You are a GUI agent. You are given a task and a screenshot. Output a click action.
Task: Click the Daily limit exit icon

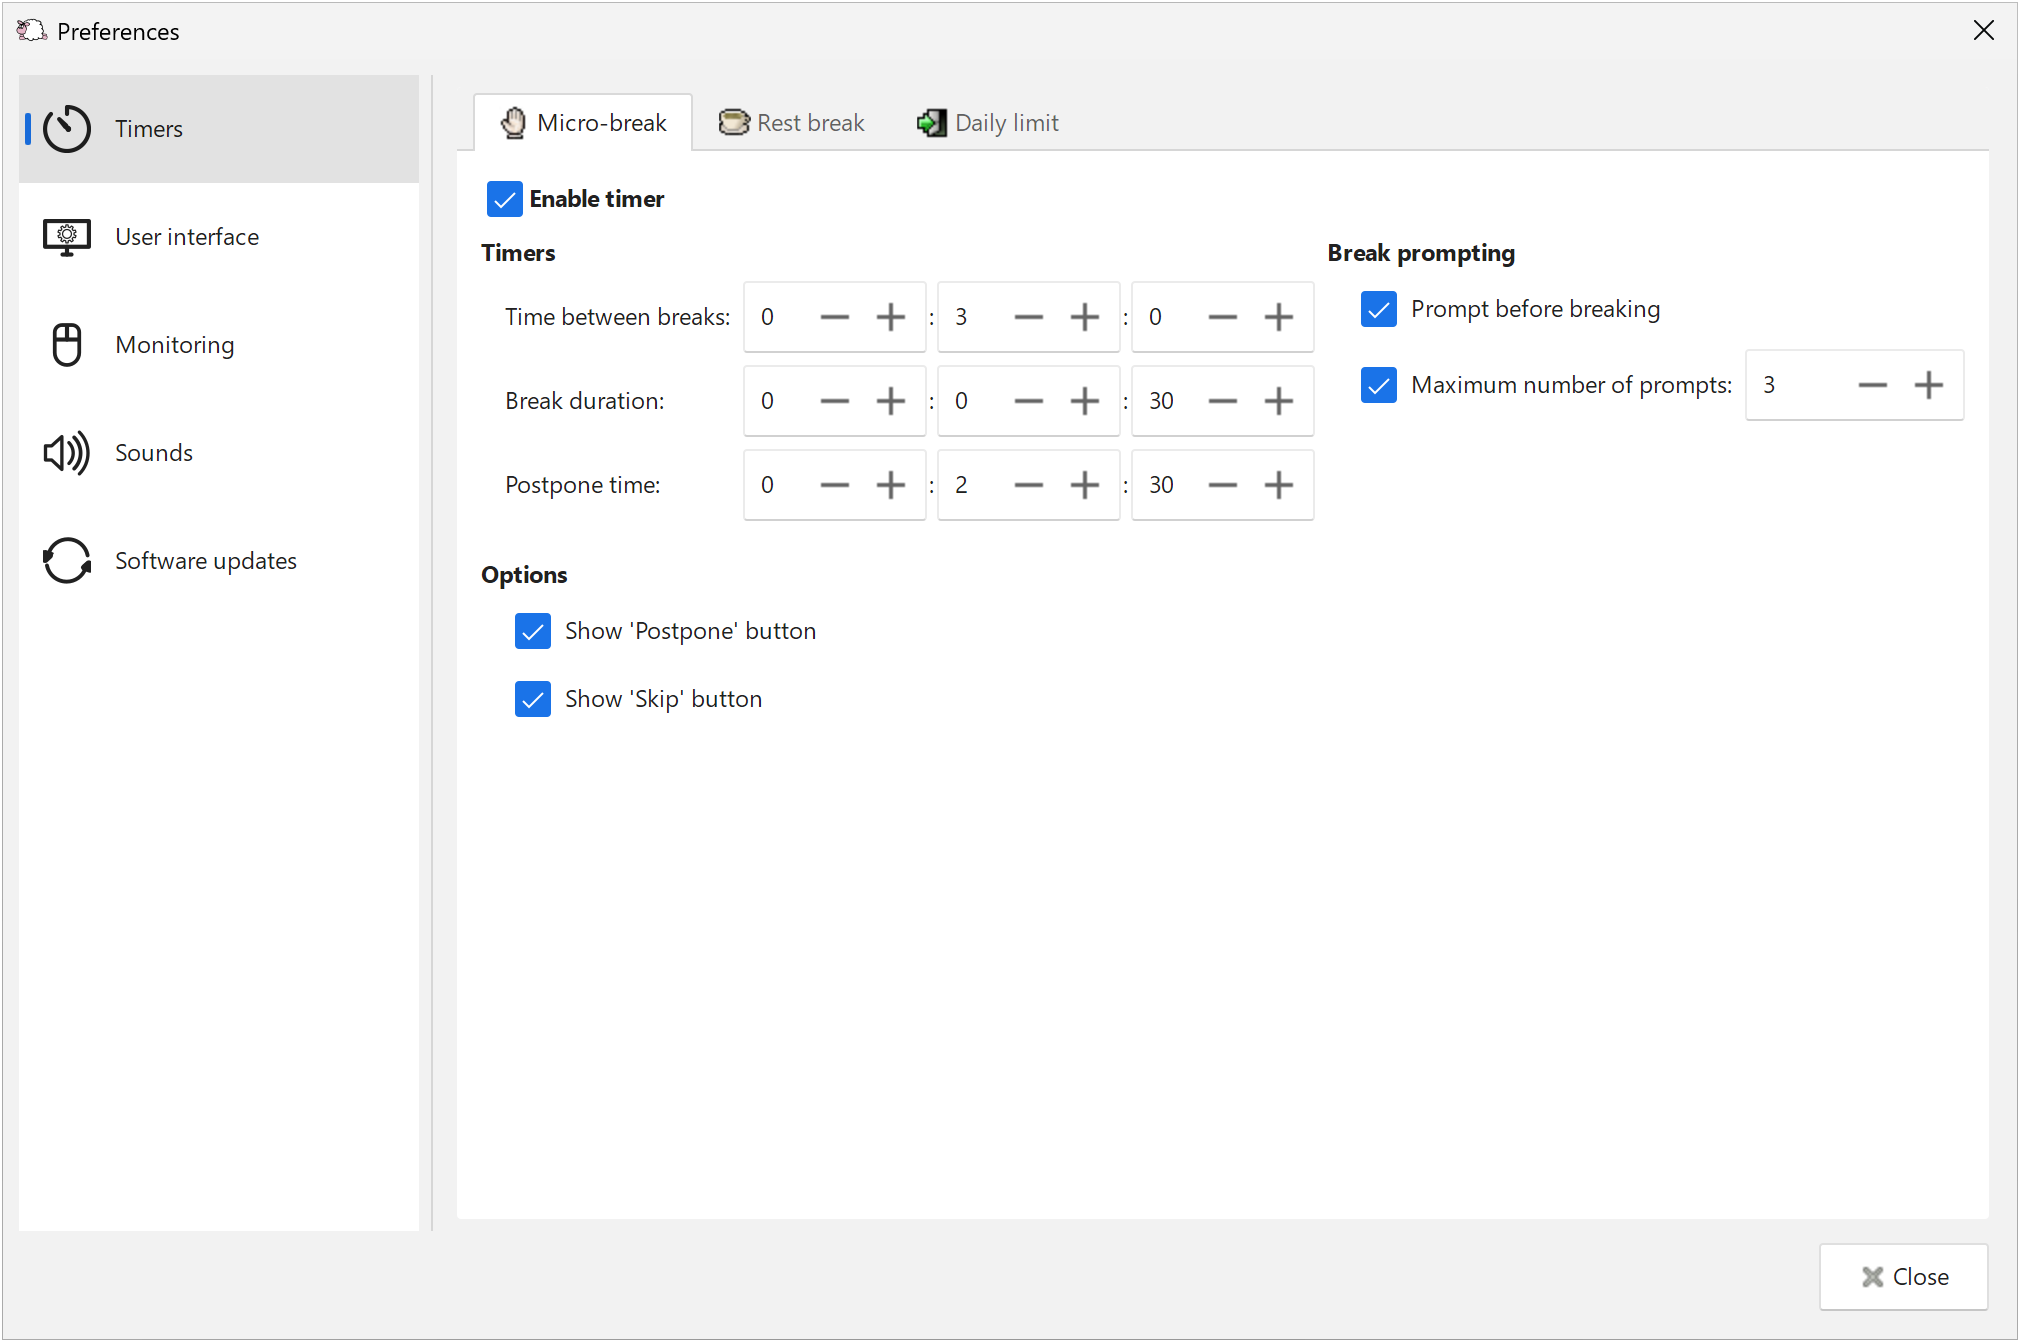(932, 123)
